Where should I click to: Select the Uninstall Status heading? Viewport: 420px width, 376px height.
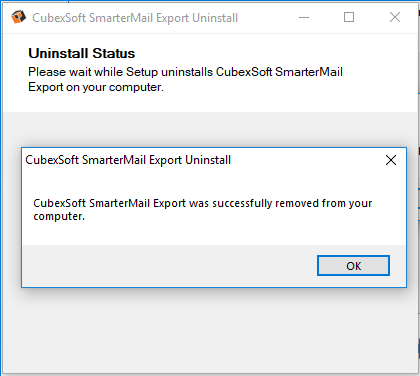[82, 53]
